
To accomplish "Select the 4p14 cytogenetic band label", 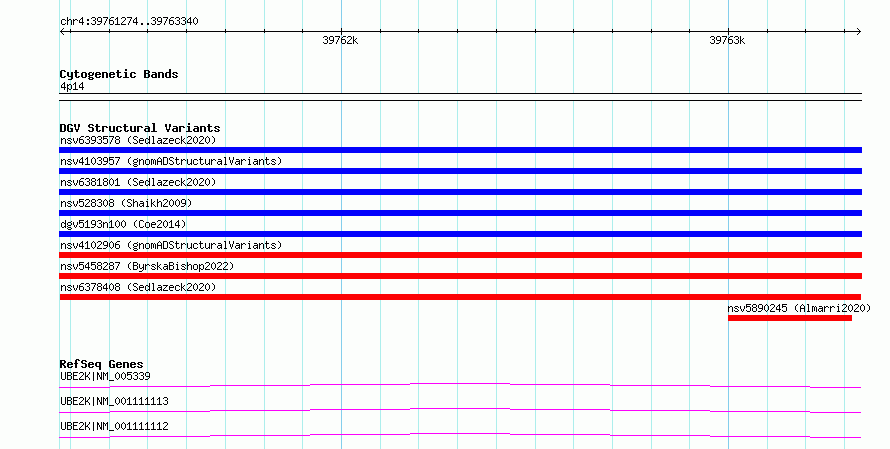I will coord(72,86).
